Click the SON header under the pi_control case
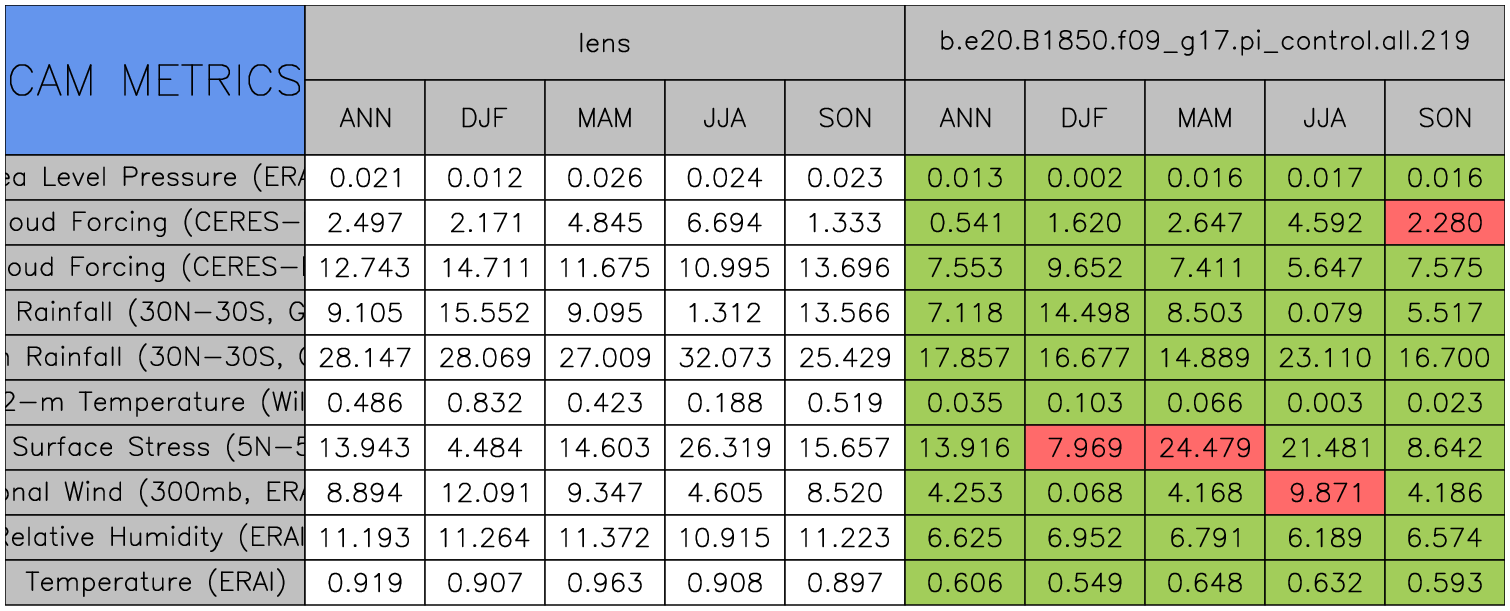 [x=1444, y=118]
